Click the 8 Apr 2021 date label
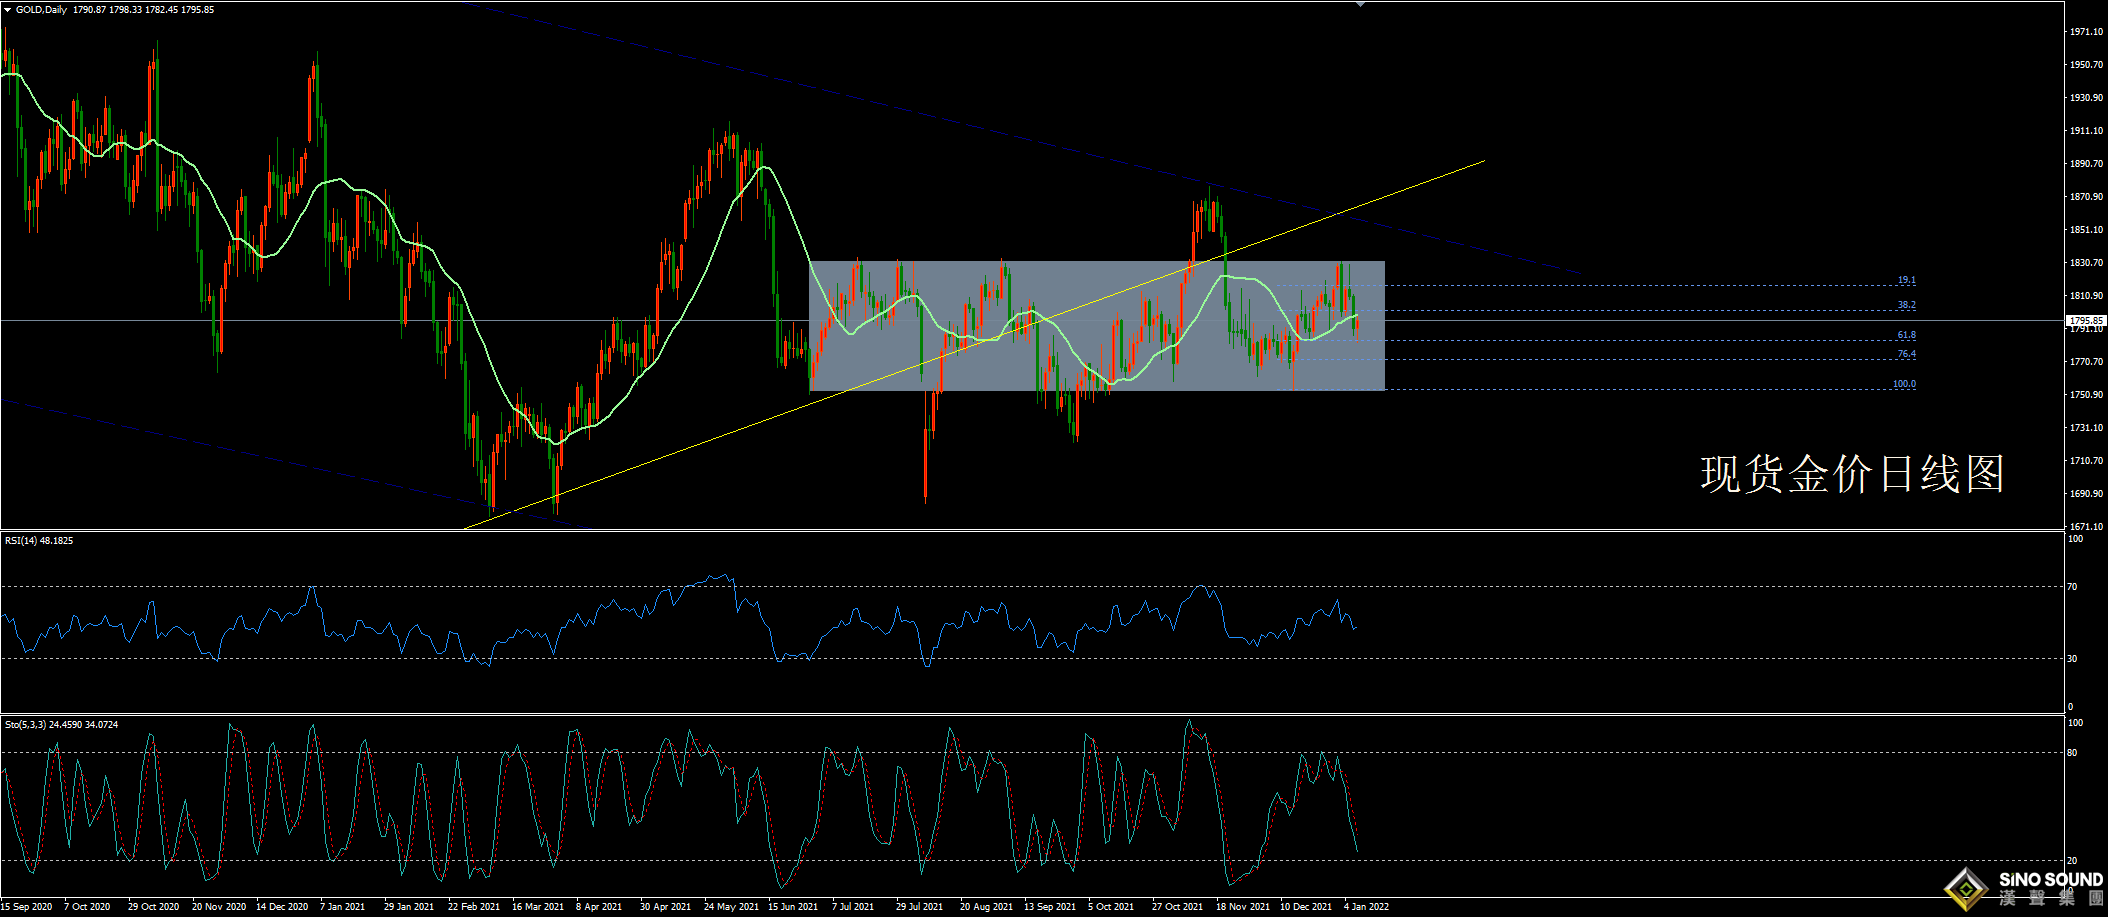The image size is (2108, 917). click(599, 907)
